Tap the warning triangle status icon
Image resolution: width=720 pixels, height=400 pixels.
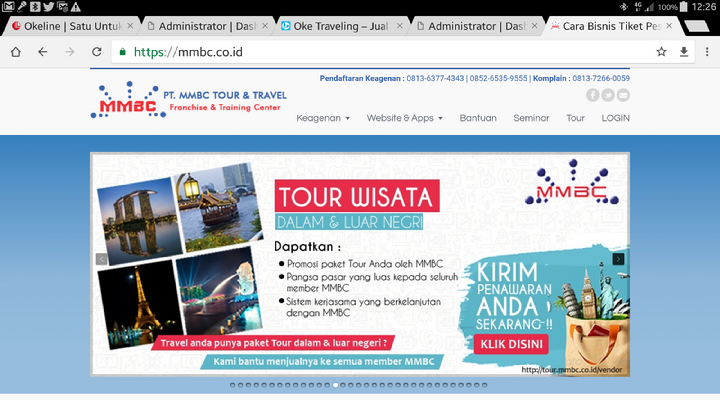click(76, 6)
